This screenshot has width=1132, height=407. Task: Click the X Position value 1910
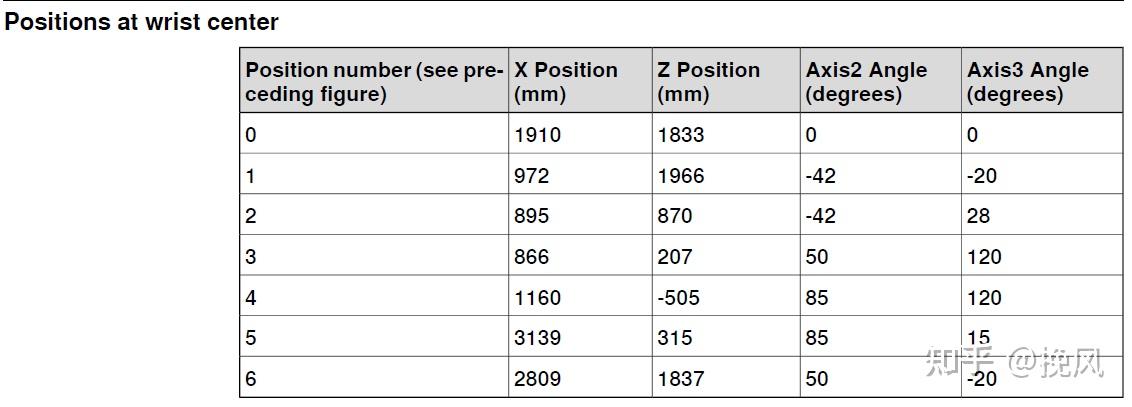(x=538, y=135)
